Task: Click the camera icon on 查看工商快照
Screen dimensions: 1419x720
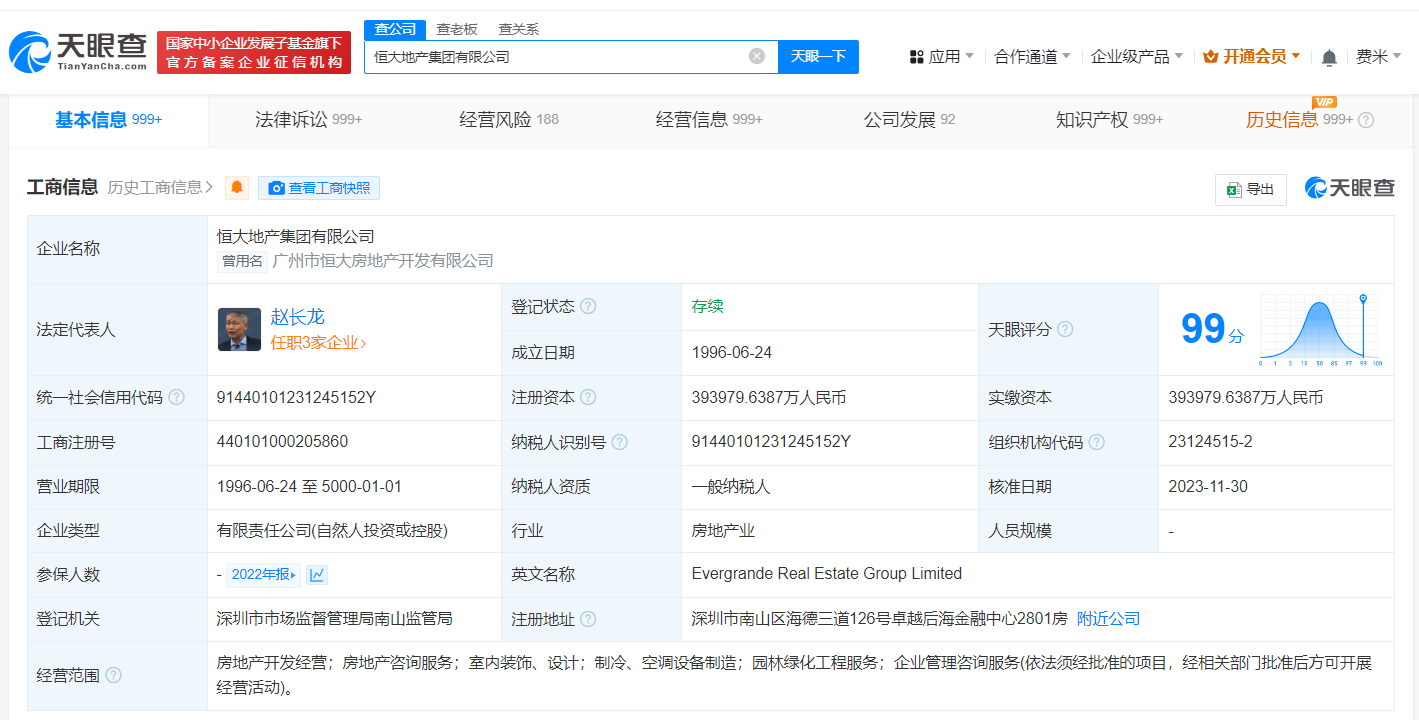Action: pyautogui.click(x=276, y=187)
